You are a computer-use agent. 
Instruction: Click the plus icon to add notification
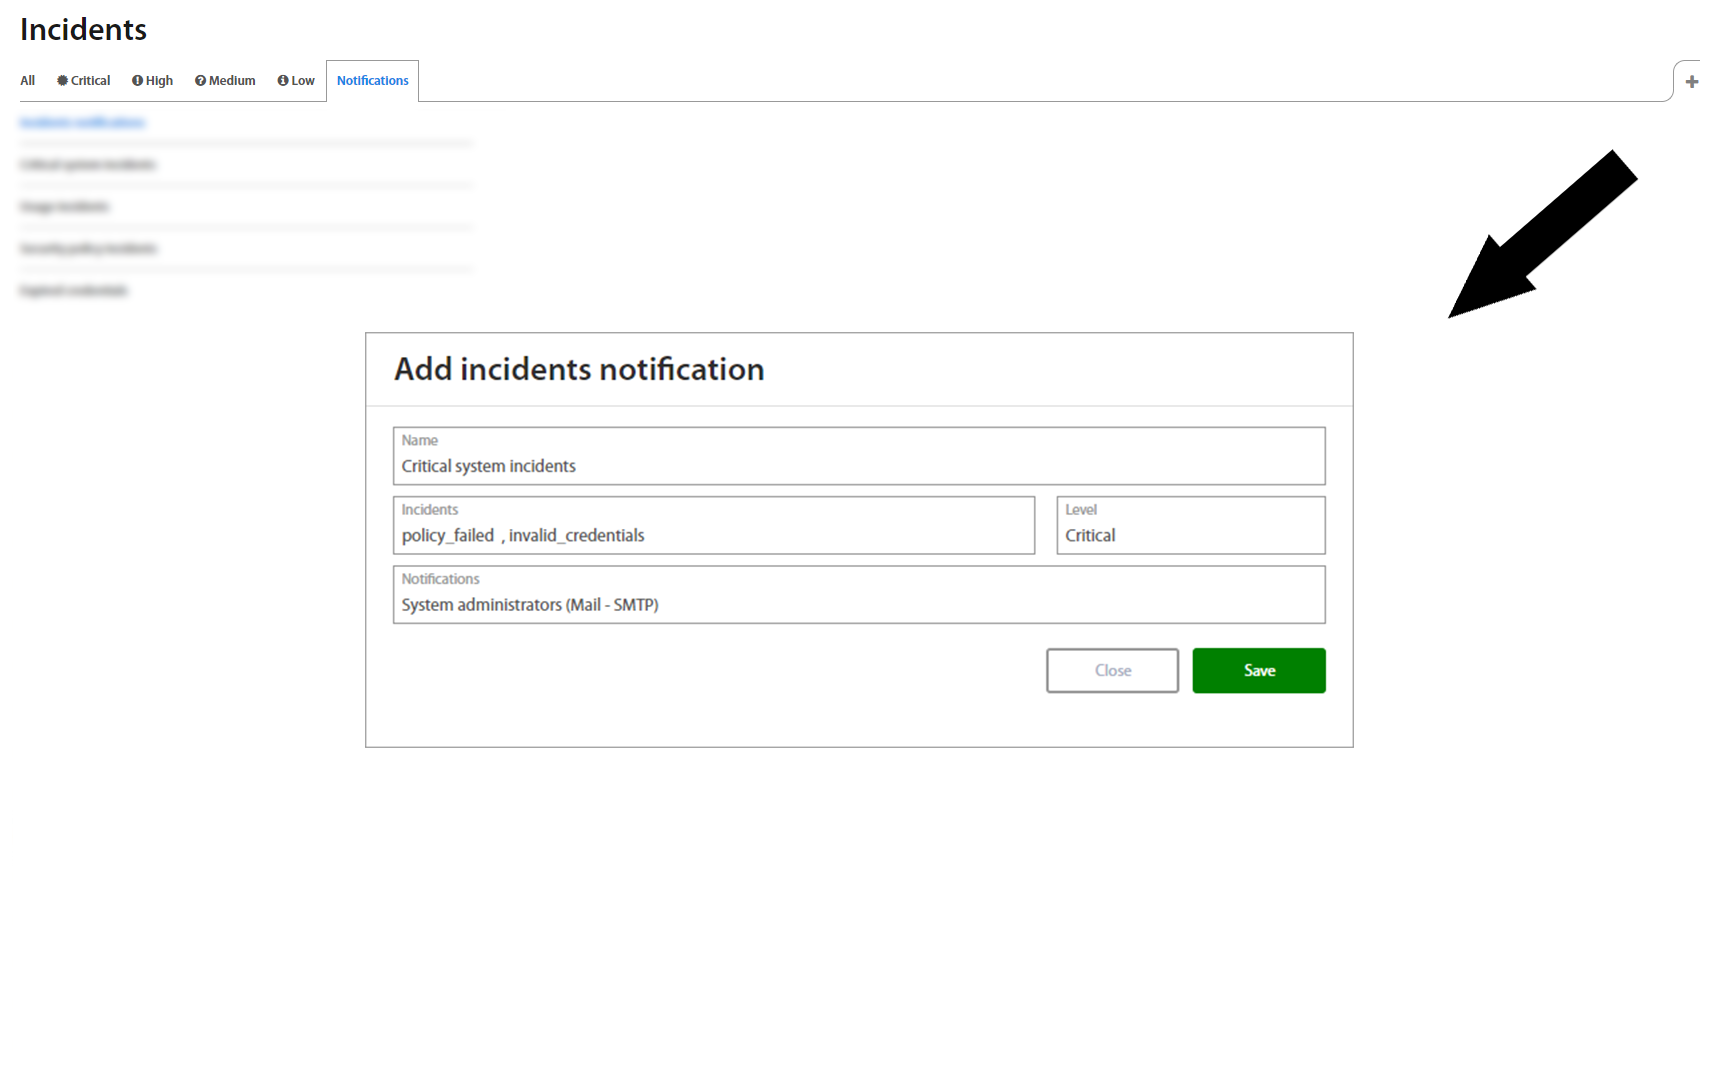(1691, 82)
